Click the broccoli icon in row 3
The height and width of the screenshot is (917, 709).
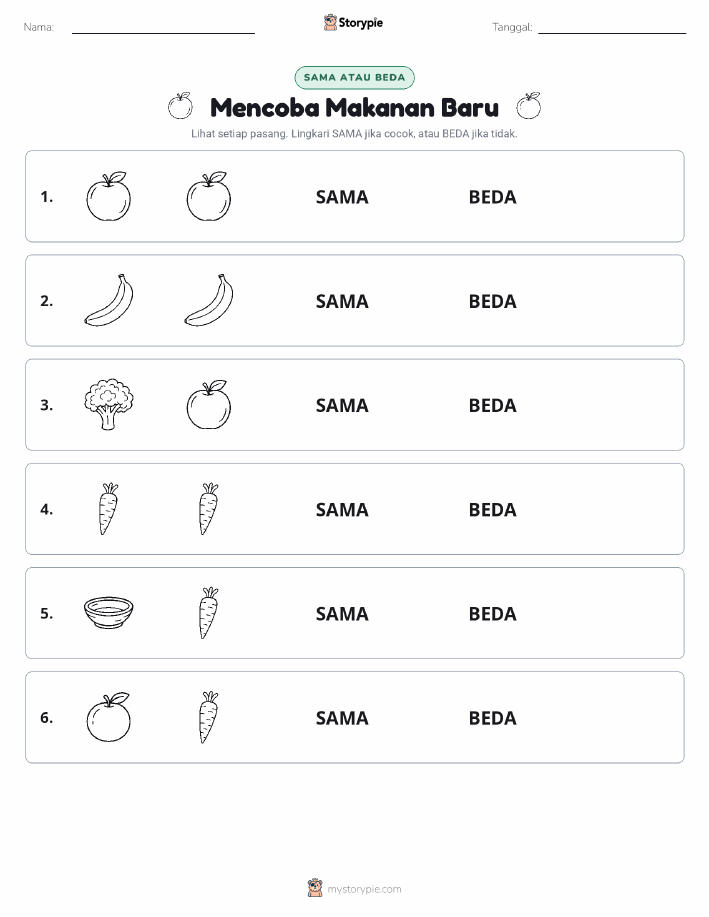pos(109,405)
